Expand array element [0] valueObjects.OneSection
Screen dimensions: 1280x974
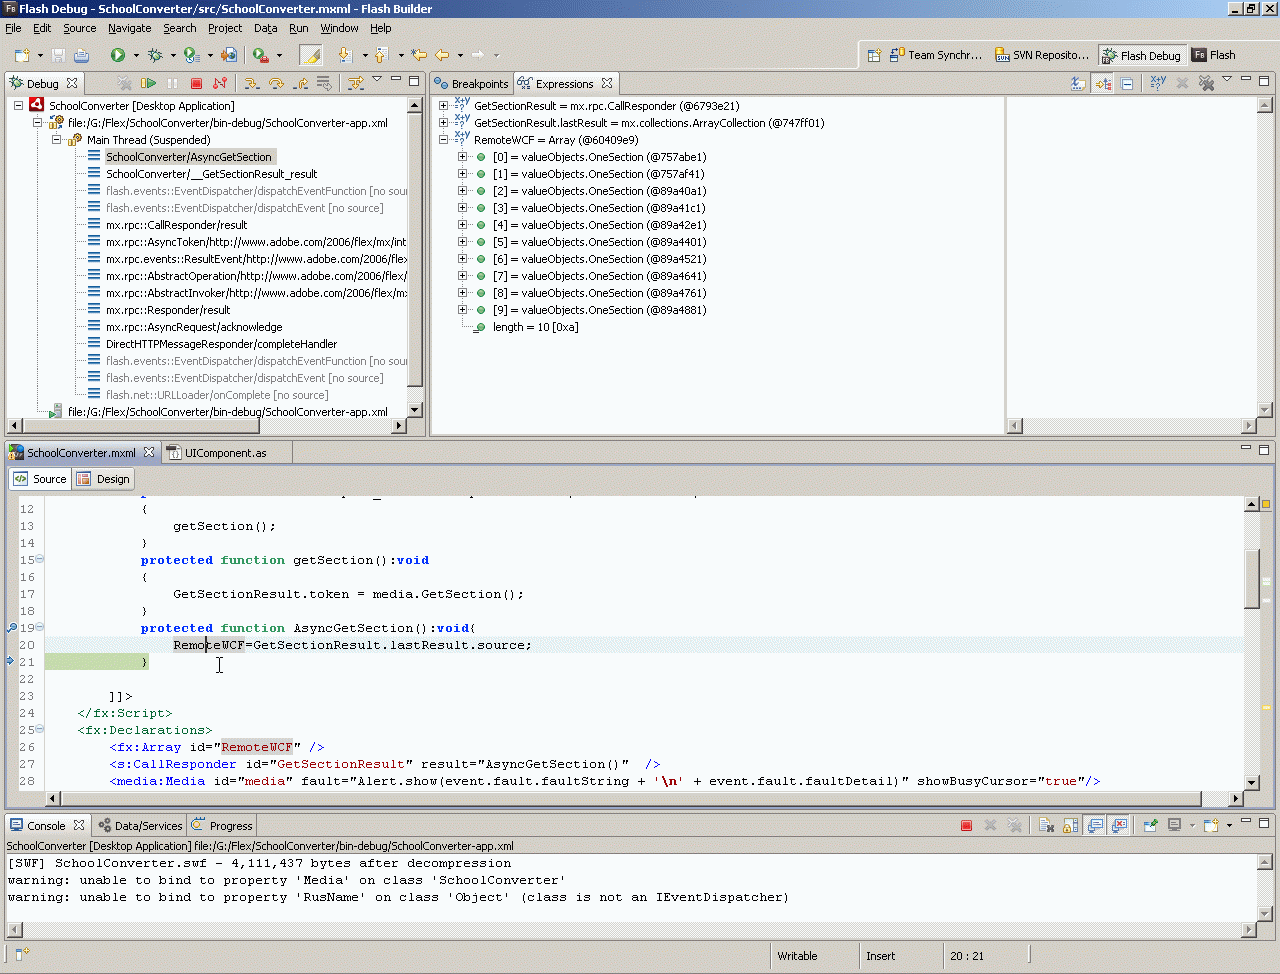[462, 157]
